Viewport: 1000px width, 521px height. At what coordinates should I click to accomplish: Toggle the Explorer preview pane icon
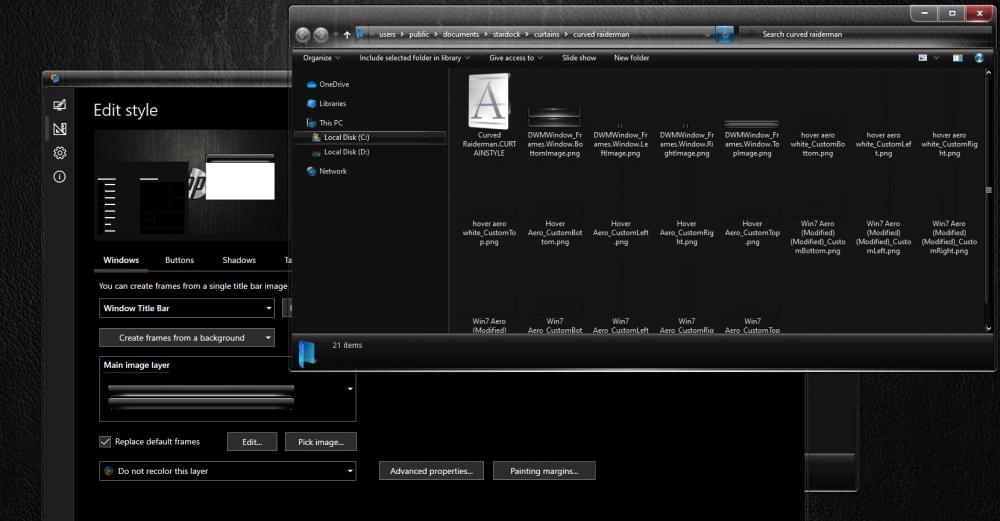tap(957, 58)
